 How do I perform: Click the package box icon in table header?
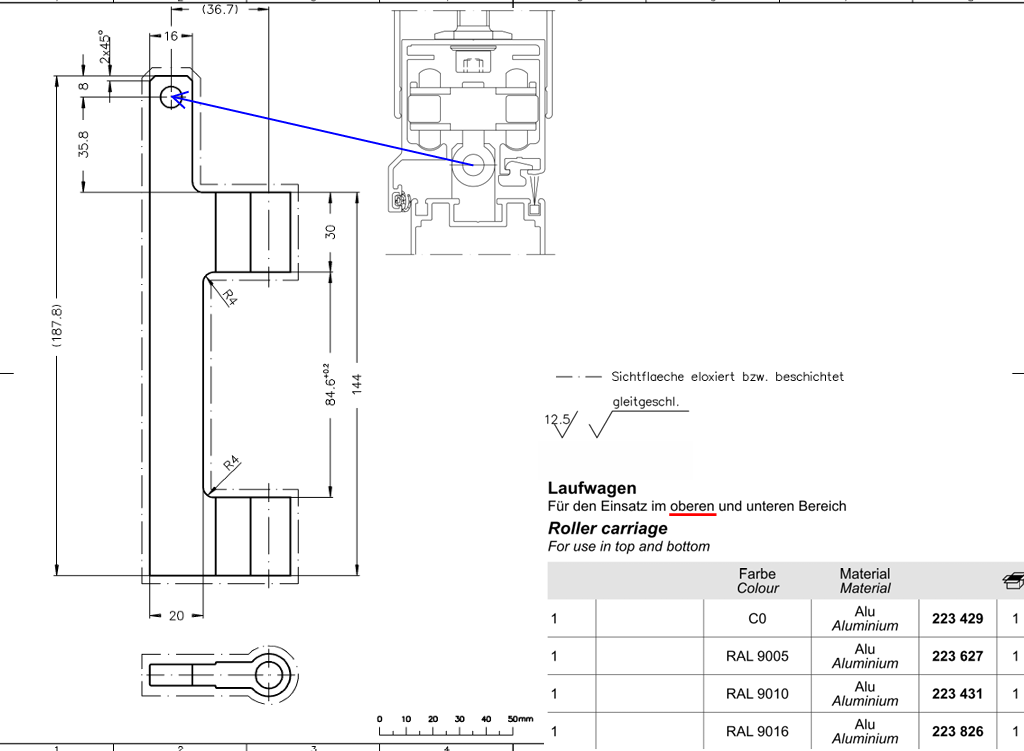tap(1013, 580)
